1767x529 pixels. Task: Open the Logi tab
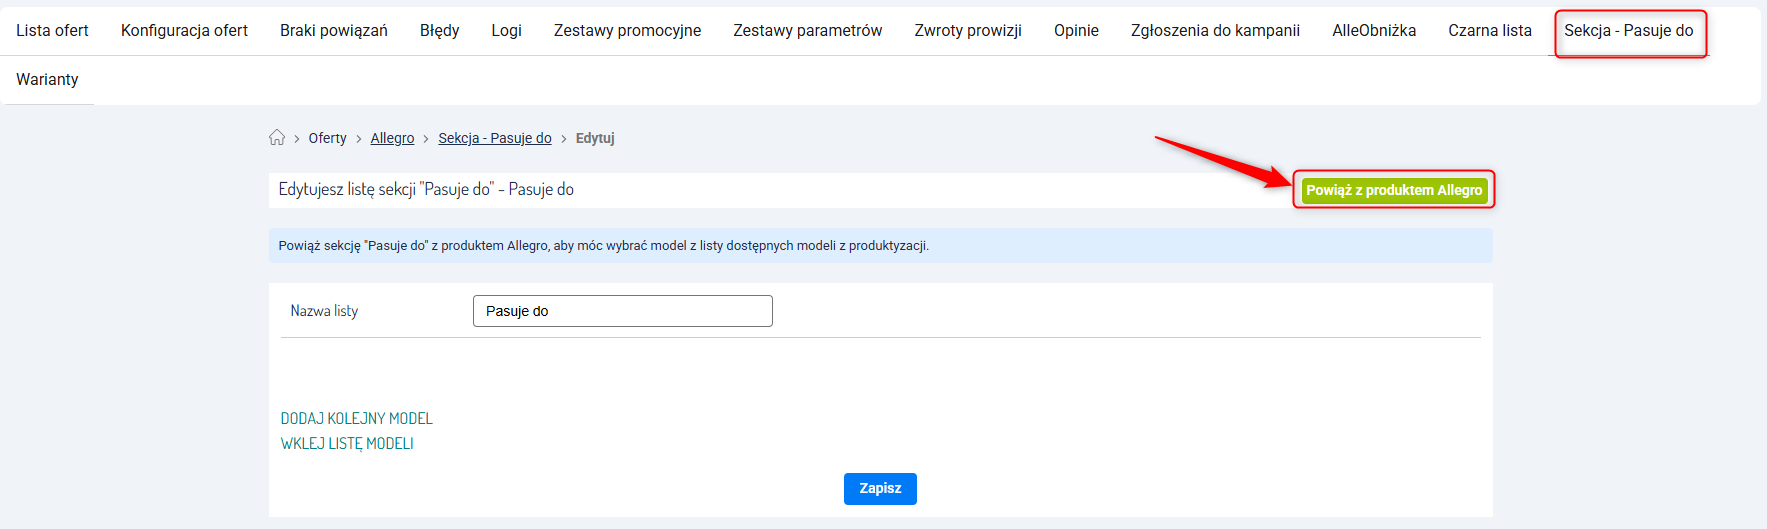pos(506,31)
